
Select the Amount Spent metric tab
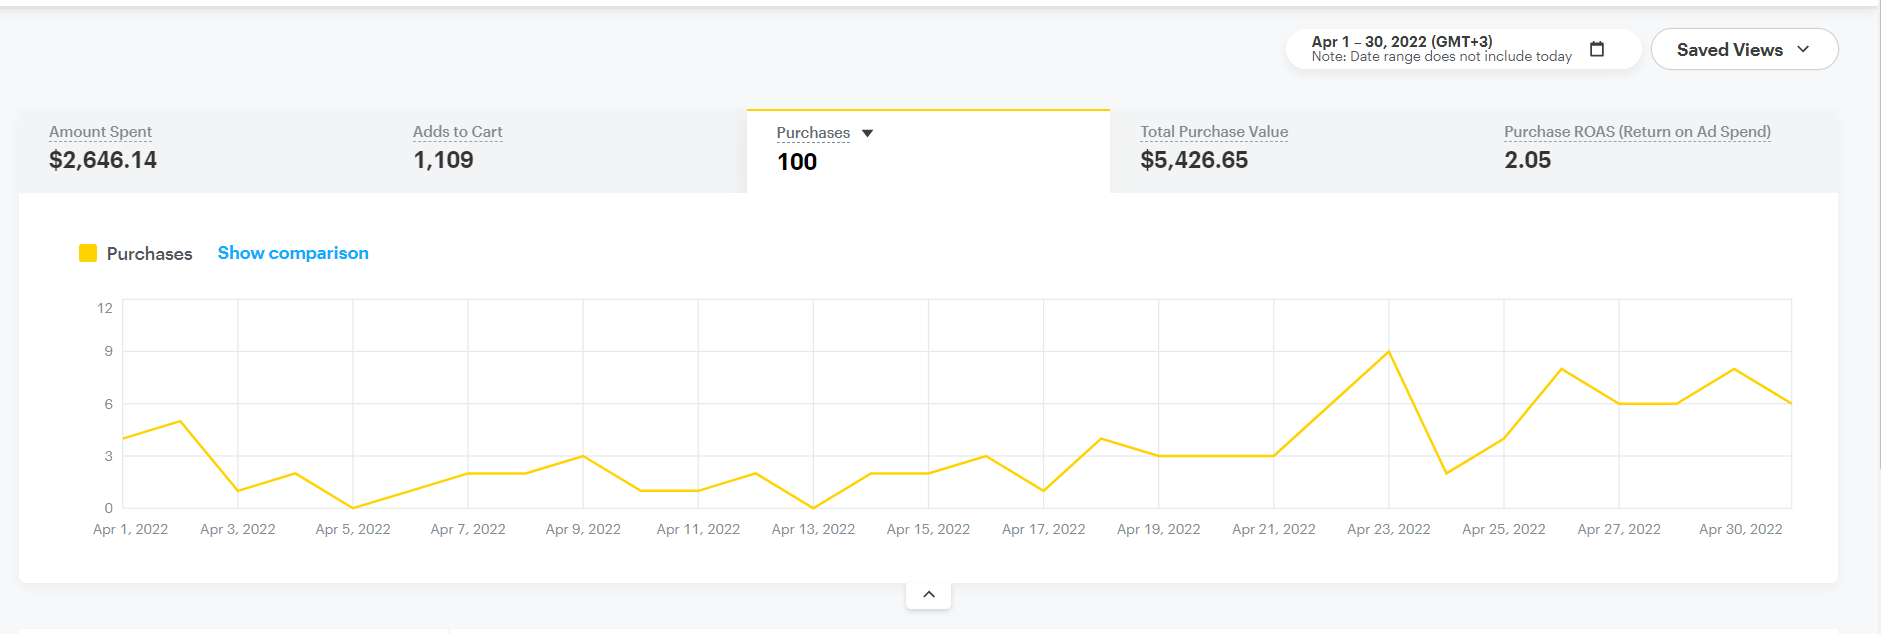click(x=101, y=132)
